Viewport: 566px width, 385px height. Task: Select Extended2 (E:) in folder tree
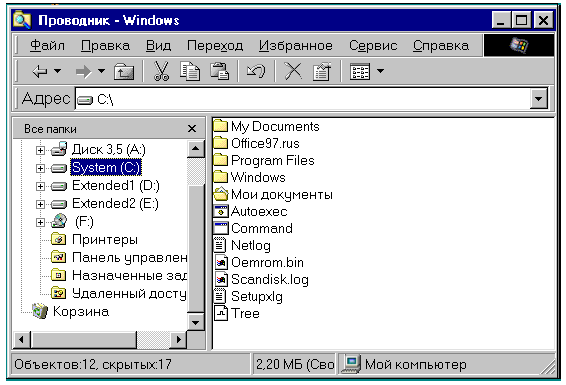coord(115,204)
